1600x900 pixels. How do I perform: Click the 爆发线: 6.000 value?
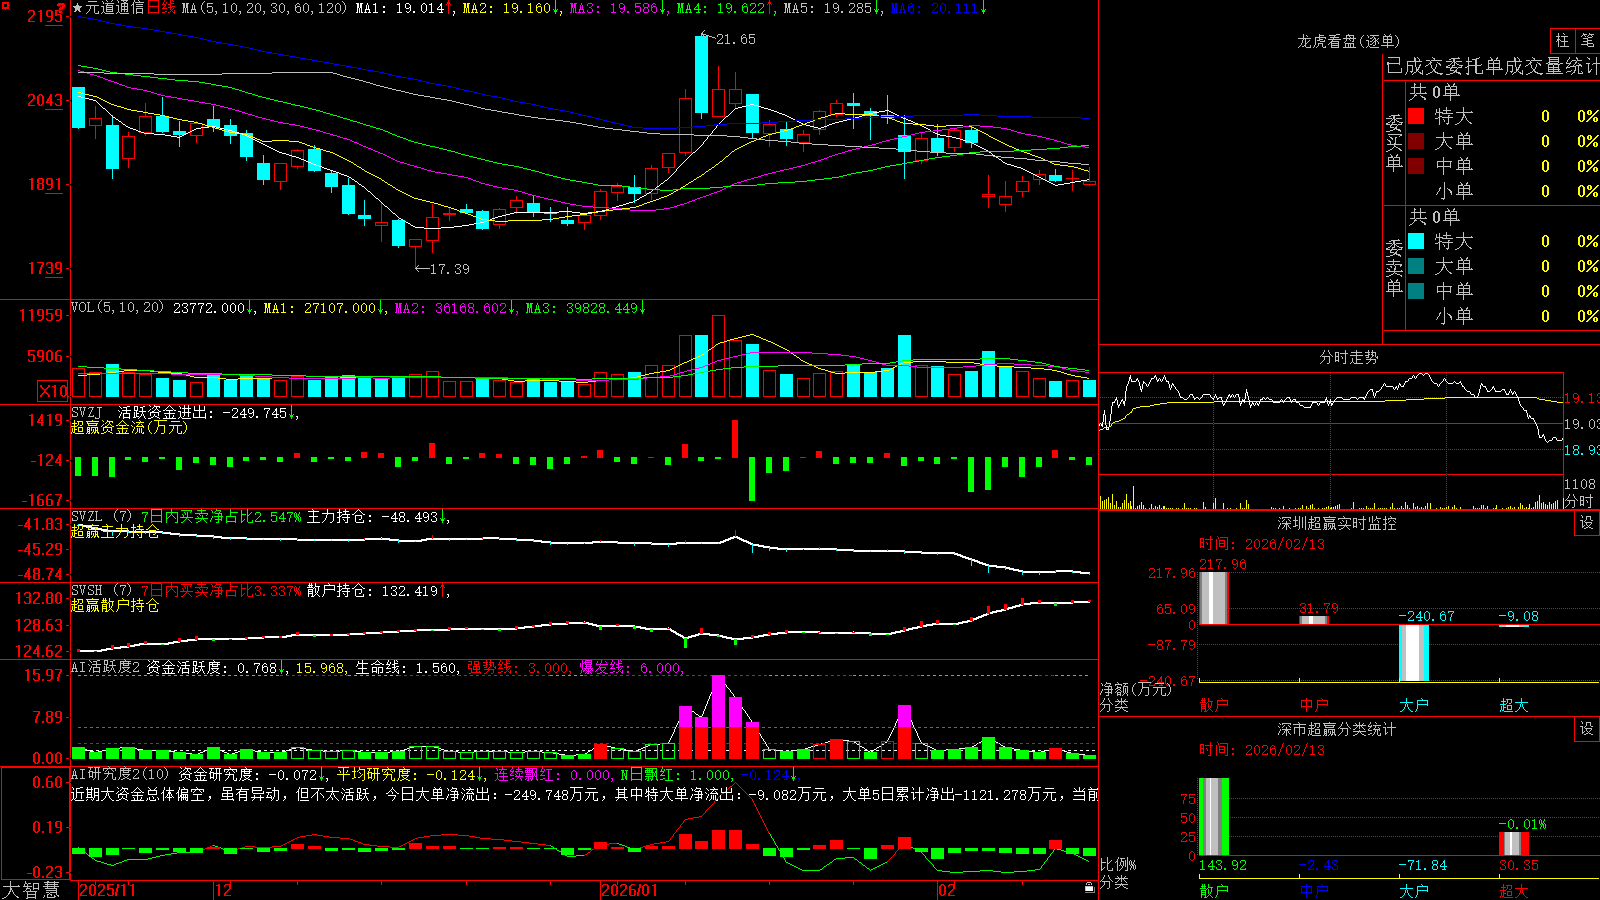click(x=632, y=668)
